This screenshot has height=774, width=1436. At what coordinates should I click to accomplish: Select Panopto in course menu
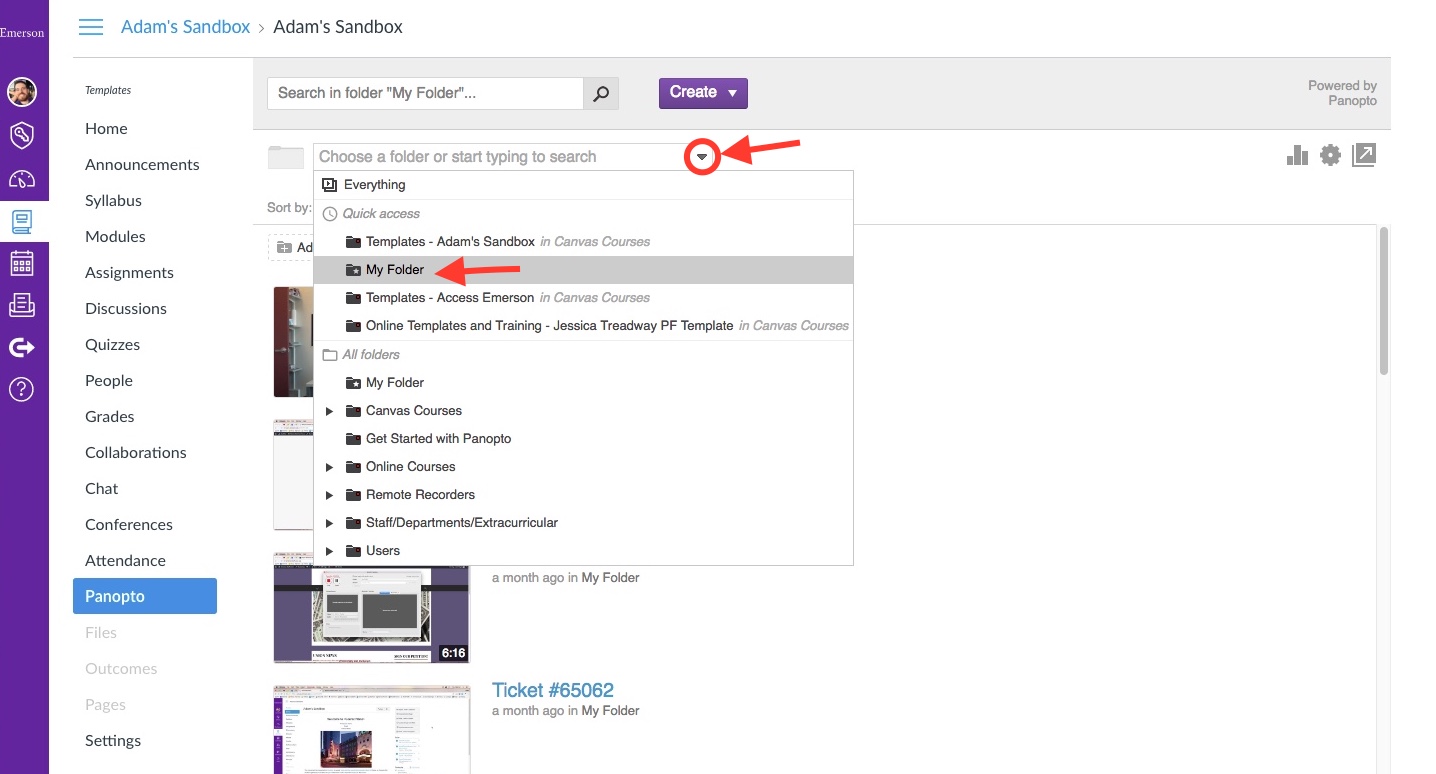[x=145, y=596]
